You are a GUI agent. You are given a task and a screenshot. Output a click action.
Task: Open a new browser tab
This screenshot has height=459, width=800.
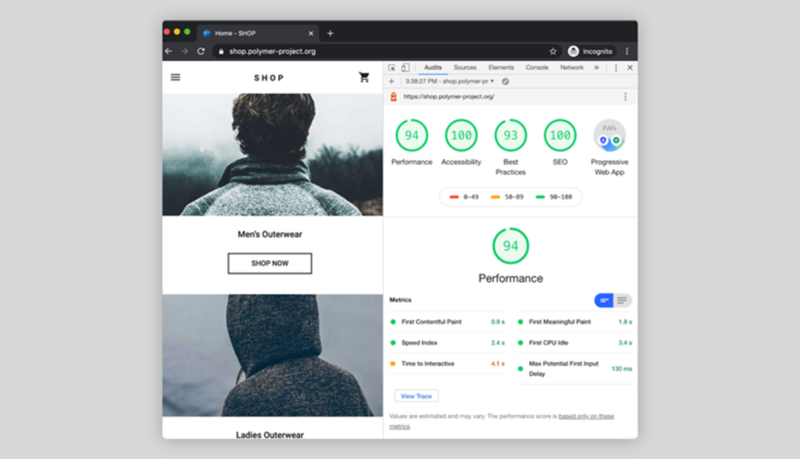[330, 33]
